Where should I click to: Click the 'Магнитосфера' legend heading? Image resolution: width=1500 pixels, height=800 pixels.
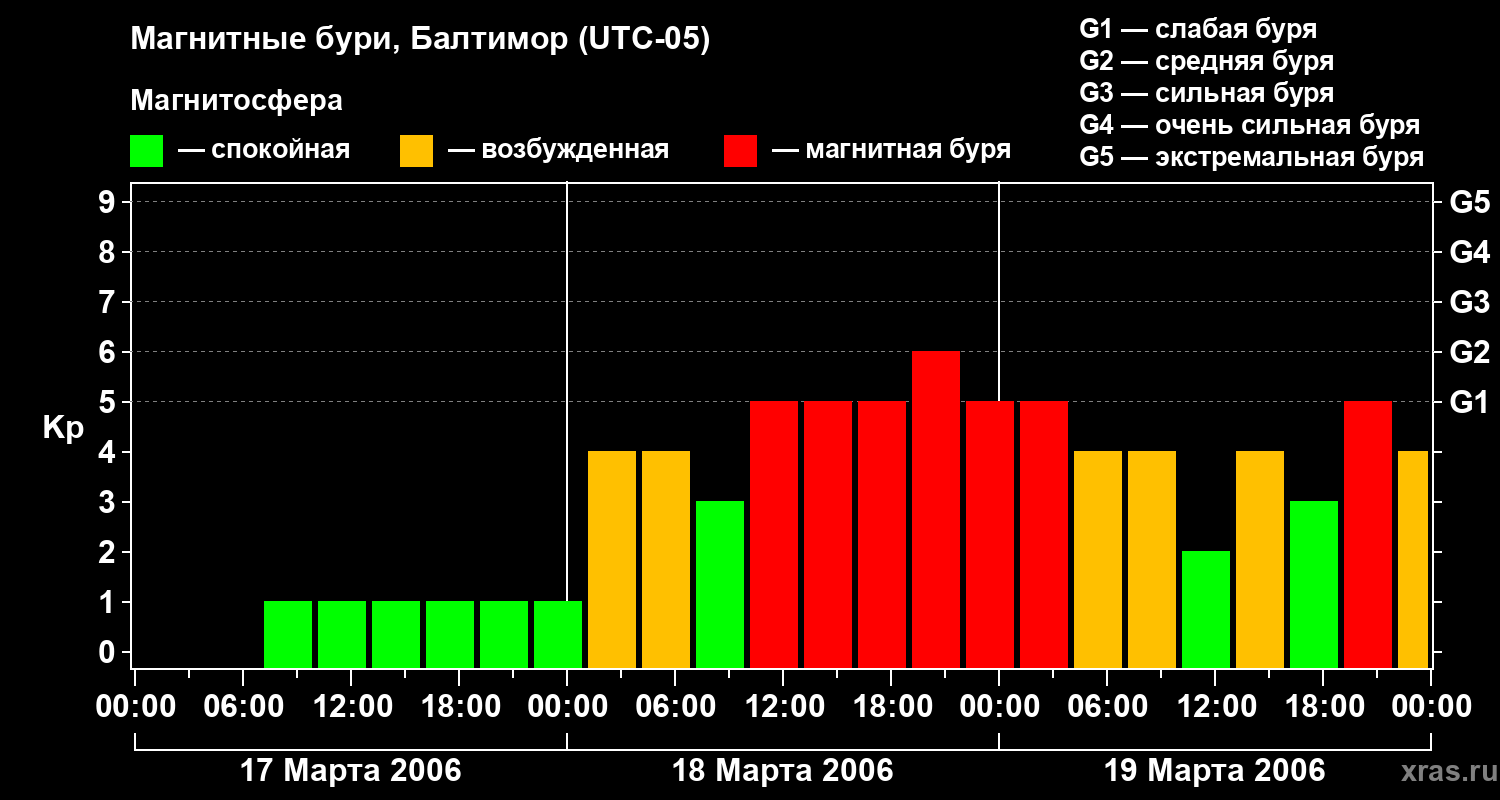coord(236,101)
